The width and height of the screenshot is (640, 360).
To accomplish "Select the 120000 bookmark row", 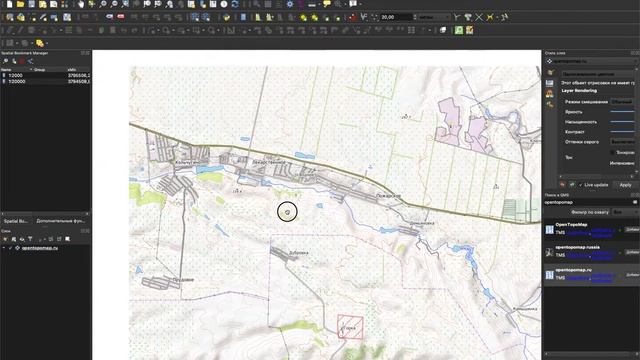I will tap(45, 81).
